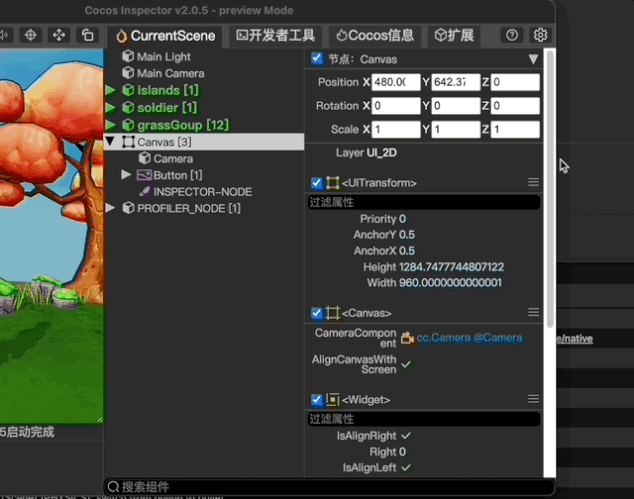Expand the Button tree node
Image resolution: width=634 pixels, height=499 pixels.
point(126,175)
